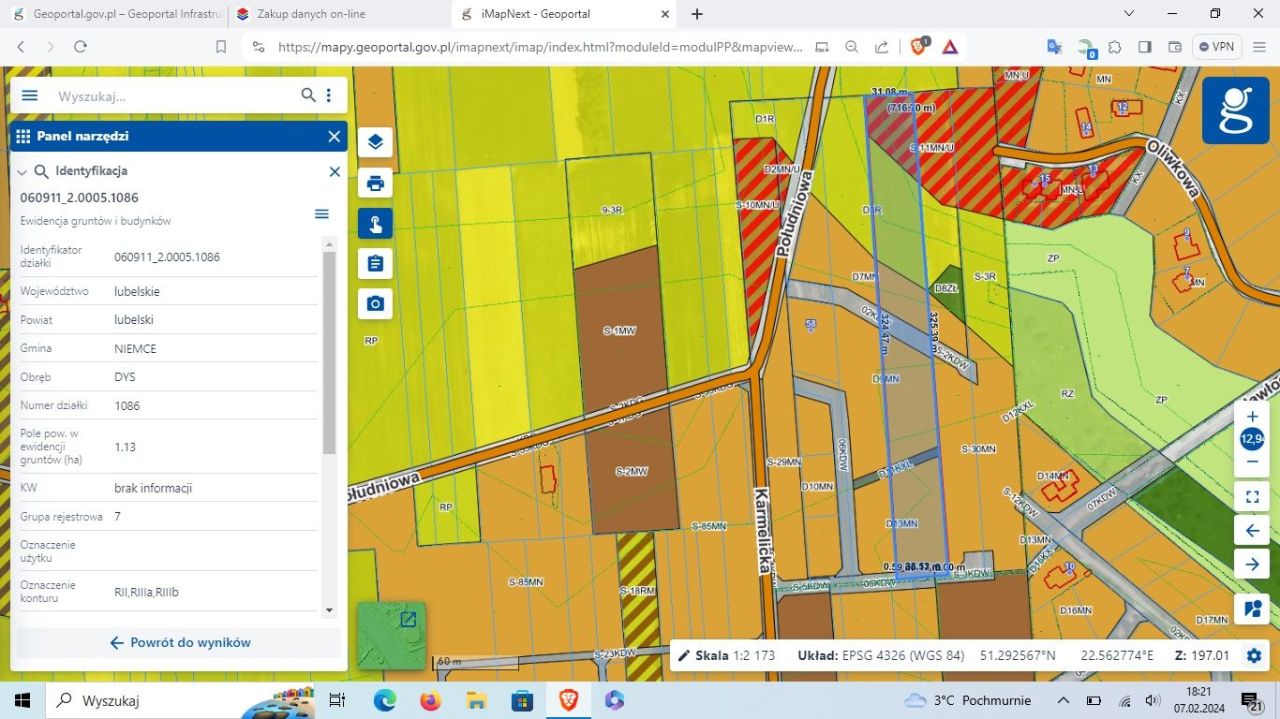This screenshot has height=719, width=1280.
Task: Open coordinate system settings gear
Action: 1253,656
